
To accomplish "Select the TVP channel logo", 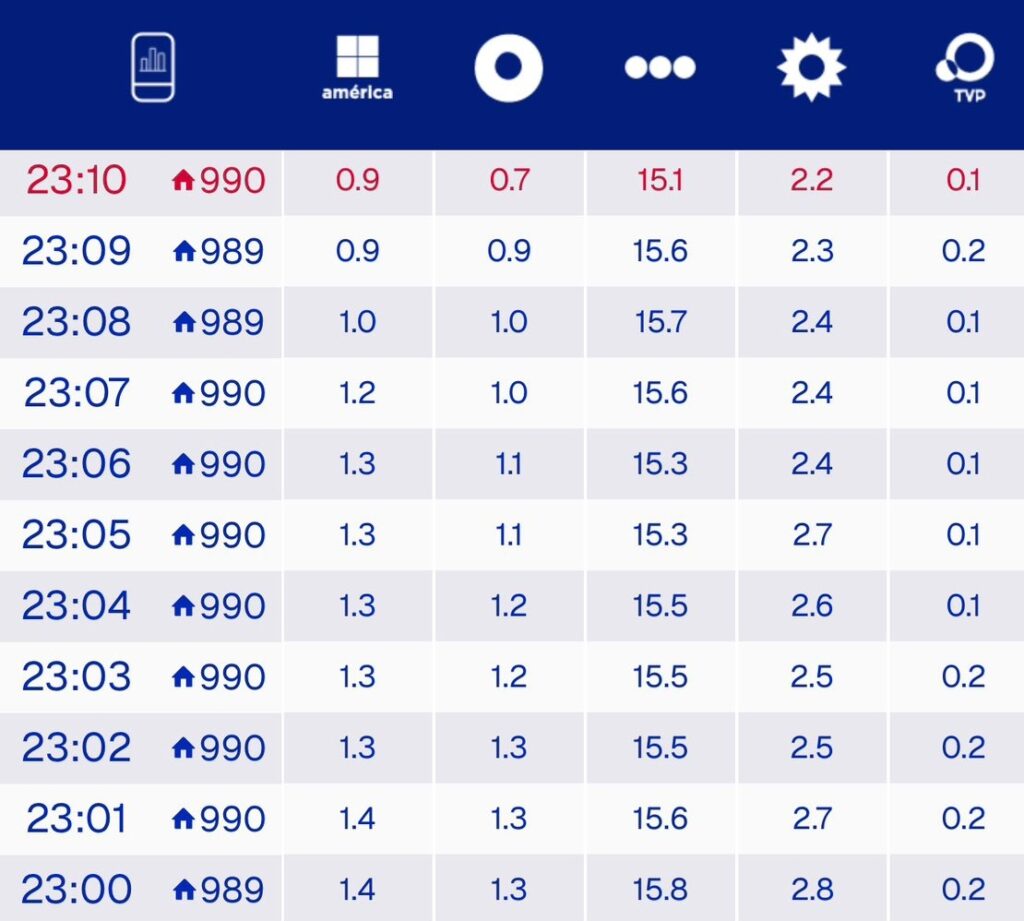I will coord(964,68).
